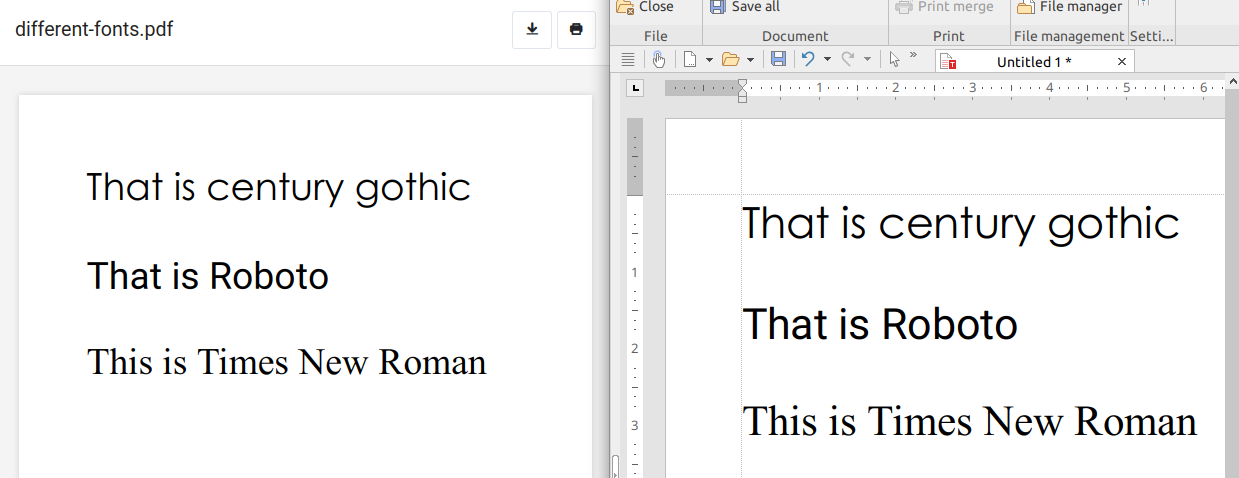The height and width of the screenshot is (478, 1239).
Task: Close the Untitled 1 tab
Action: (x=1121, y=62)
